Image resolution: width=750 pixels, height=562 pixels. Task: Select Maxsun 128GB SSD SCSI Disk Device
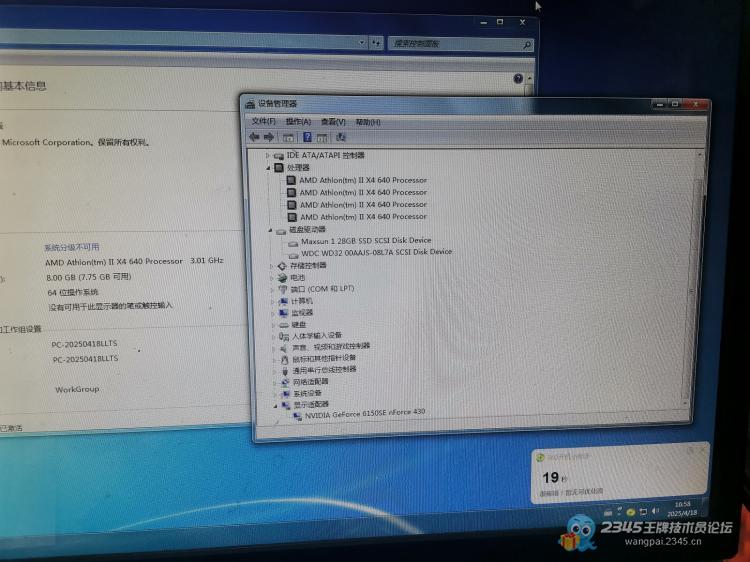[366, 241]
